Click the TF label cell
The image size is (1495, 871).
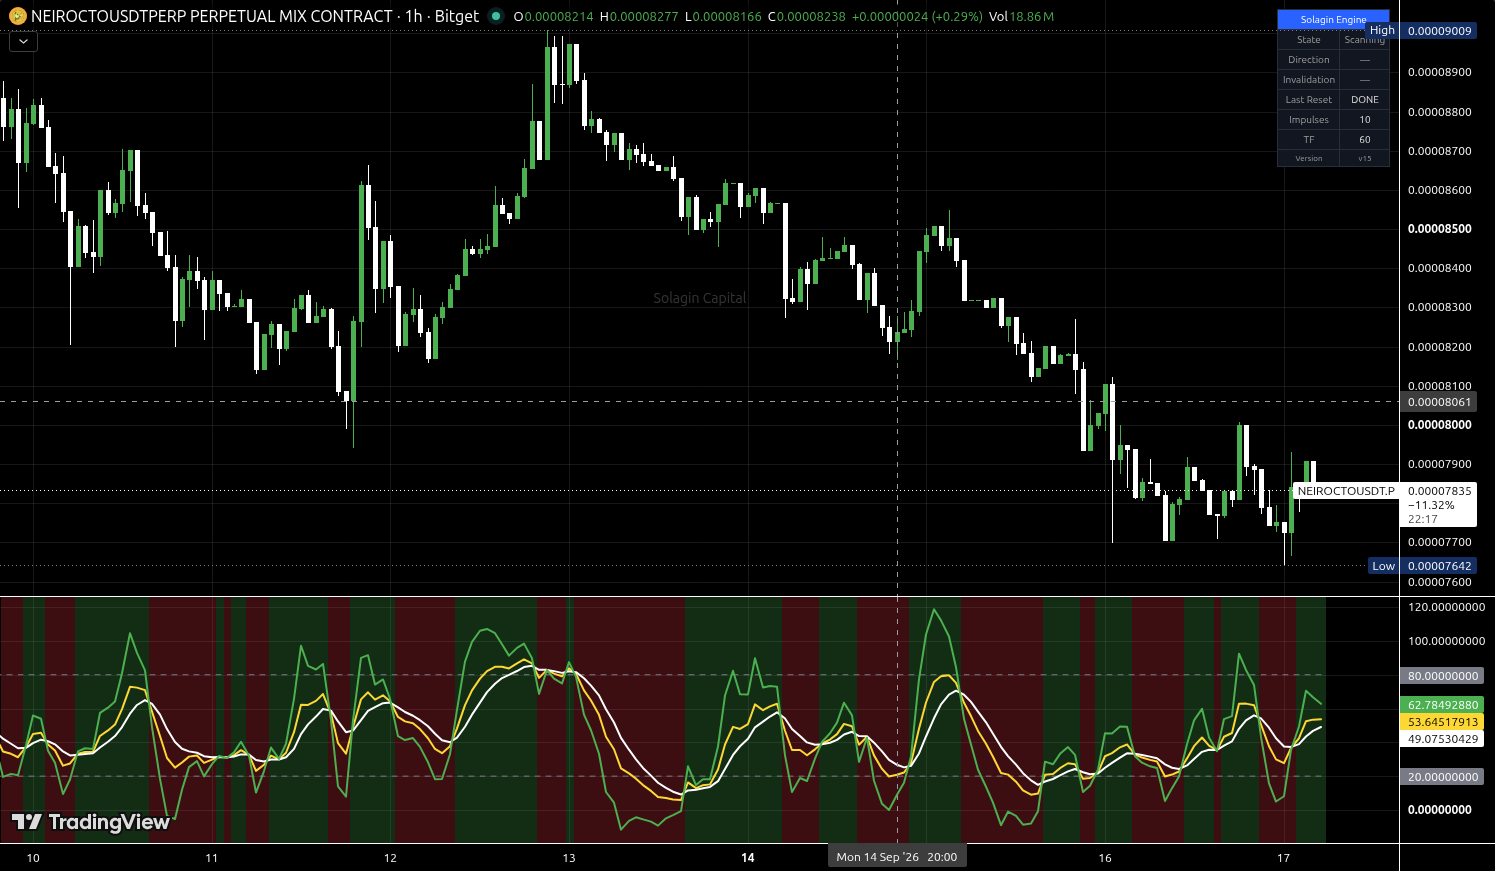coord(1309,140)
